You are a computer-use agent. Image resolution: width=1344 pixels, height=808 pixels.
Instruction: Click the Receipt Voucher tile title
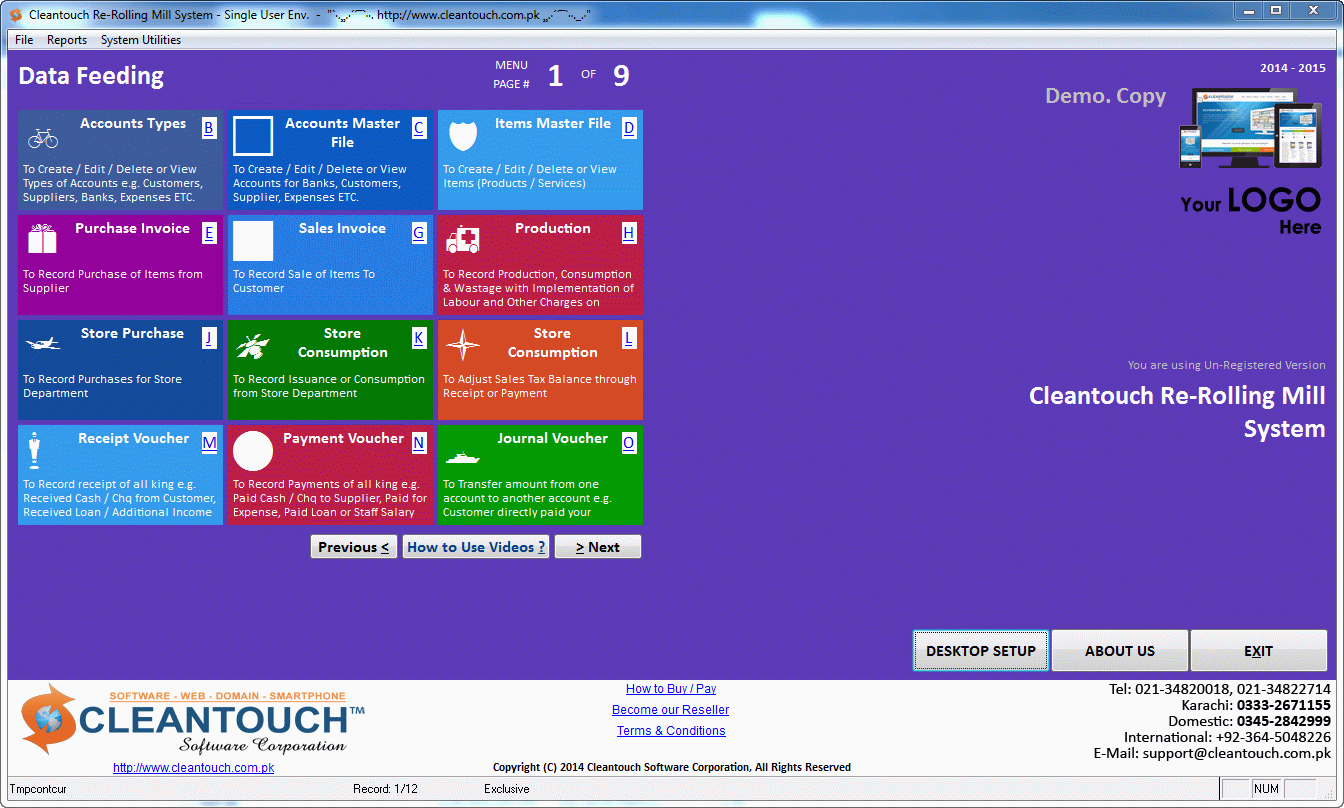(x=134, y=439)
